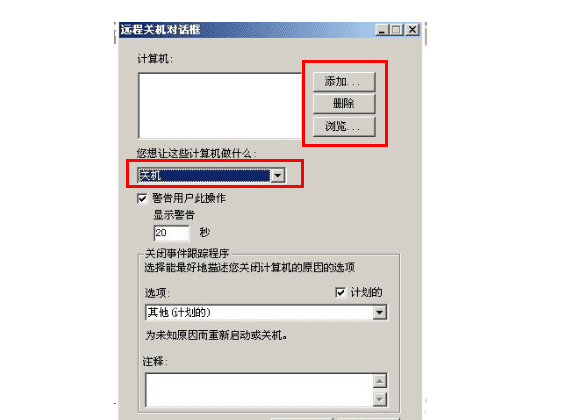Click inside the 注释 comment box
This screenshot has height=420, width=570.
[260, 390]
